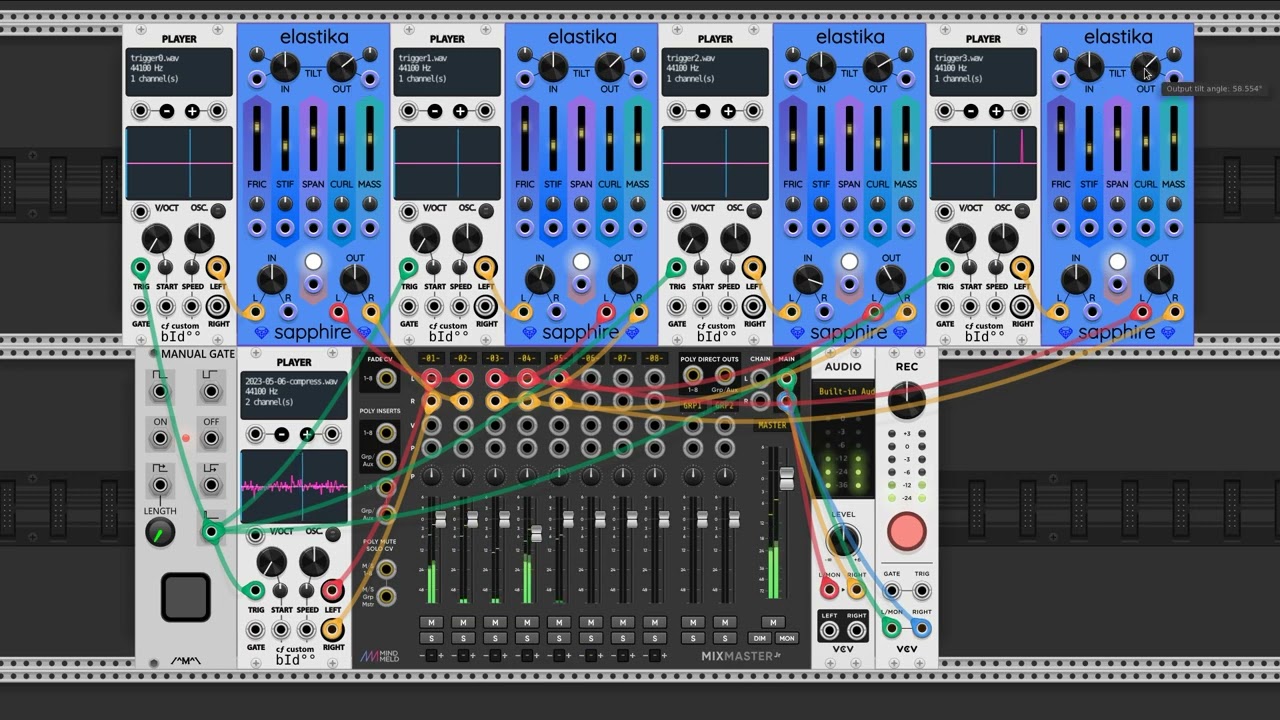Click the channel 01 volume fader

(x=440, y=519)
